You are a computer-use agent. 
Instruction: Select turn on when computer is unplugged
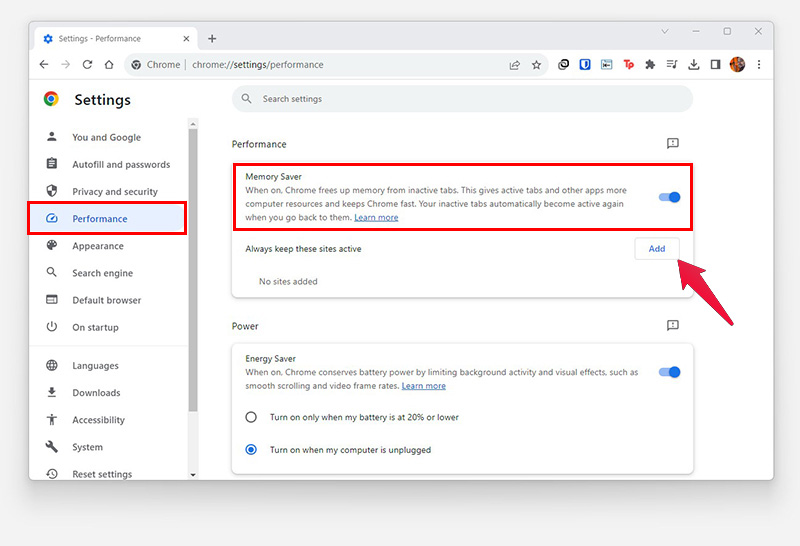tap(251, 450)
